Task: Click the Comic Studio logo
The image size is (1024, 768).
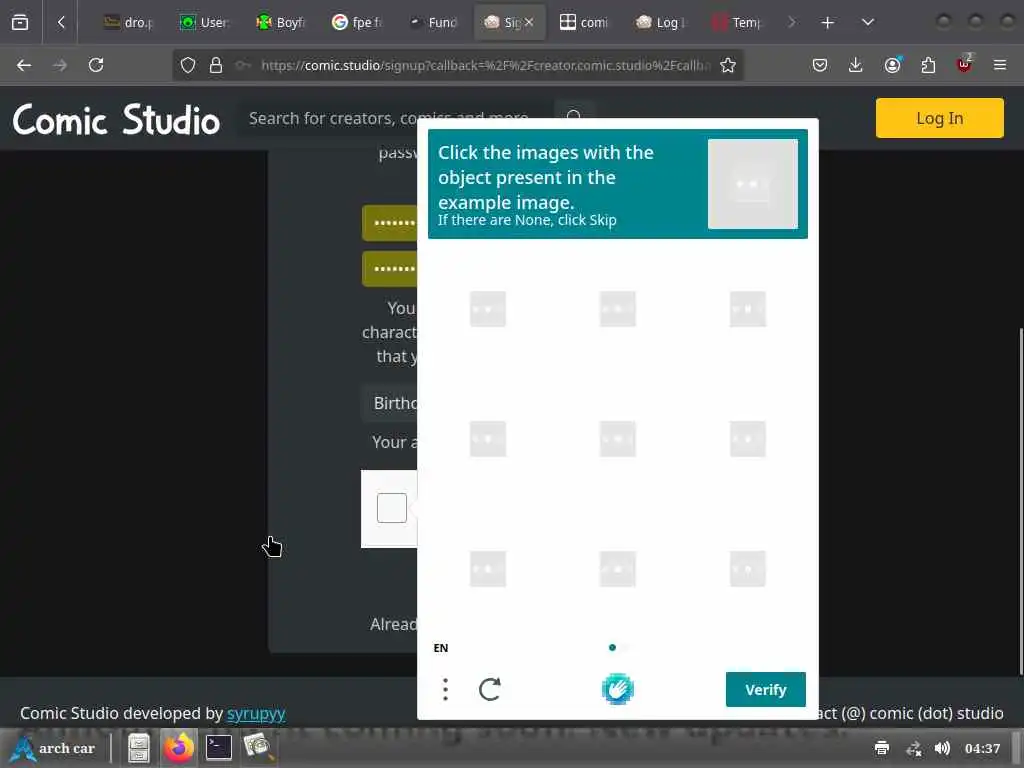Action: point(116,120)
